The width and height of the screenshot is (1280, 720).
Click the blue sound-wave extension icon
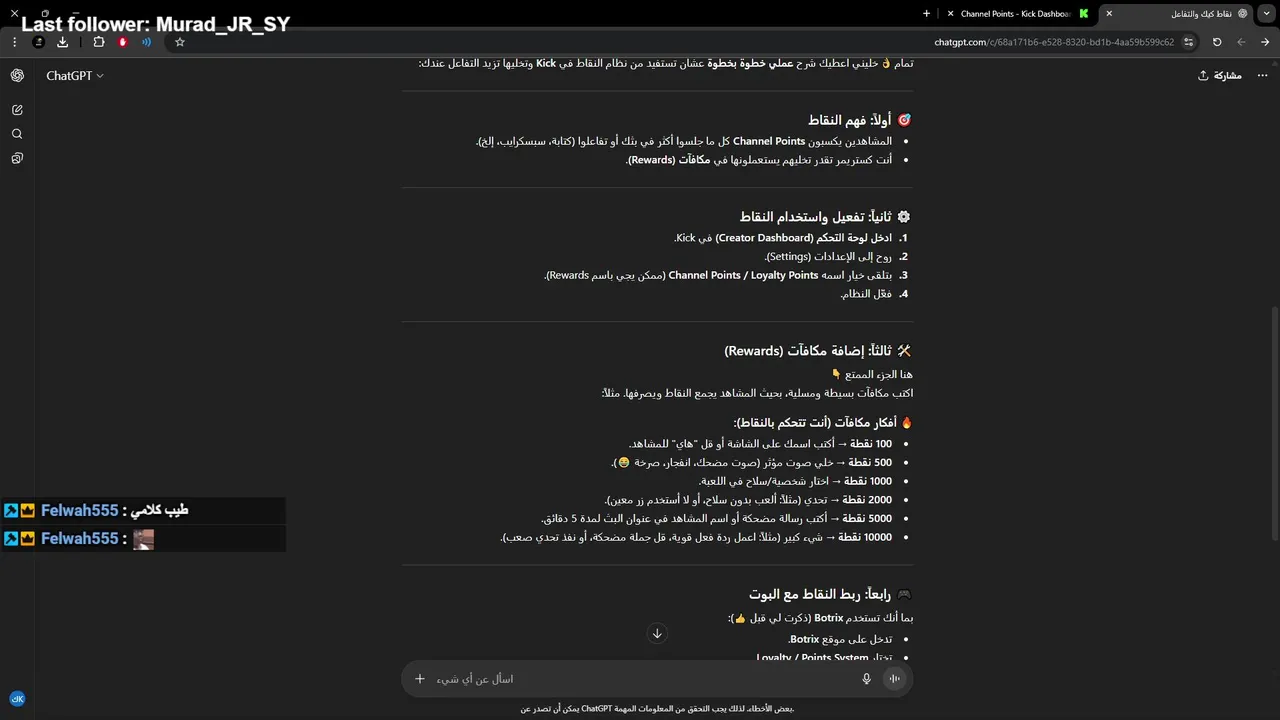147,42
